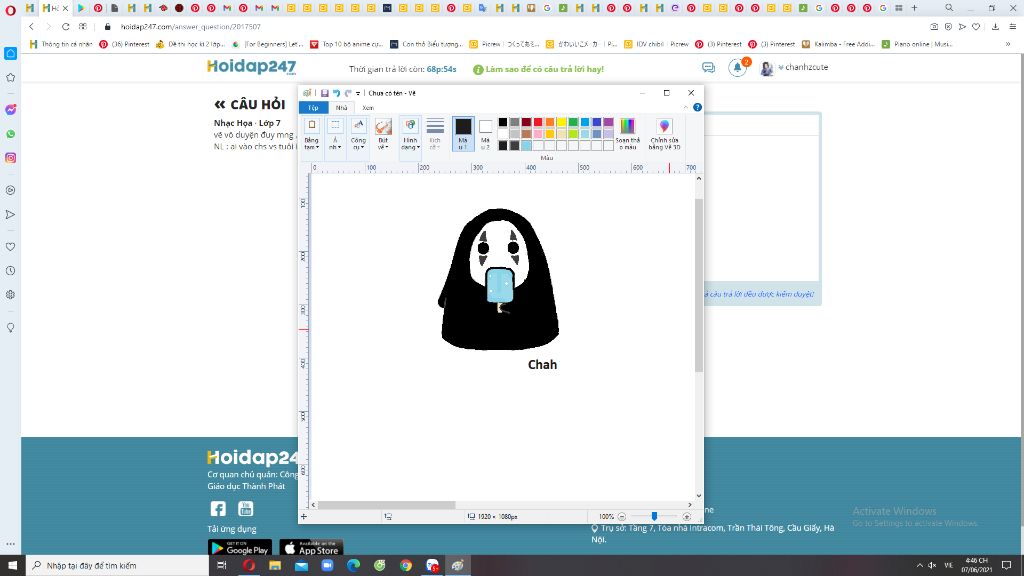Switch to the Nhà (Home) tab

click(341, 108)
